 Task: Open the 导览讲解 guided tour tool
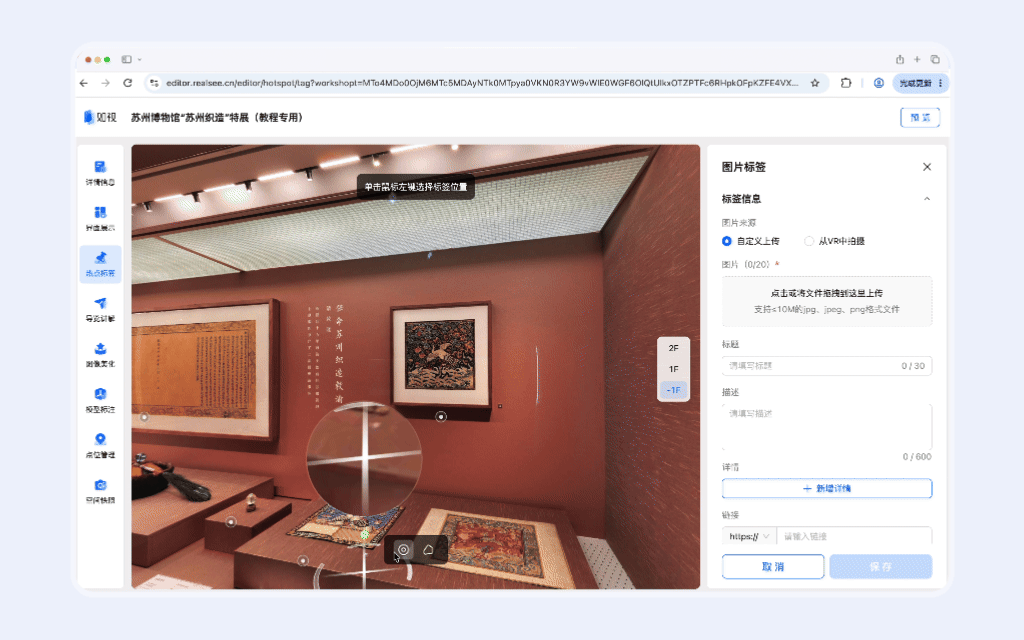tap(100, 310)
